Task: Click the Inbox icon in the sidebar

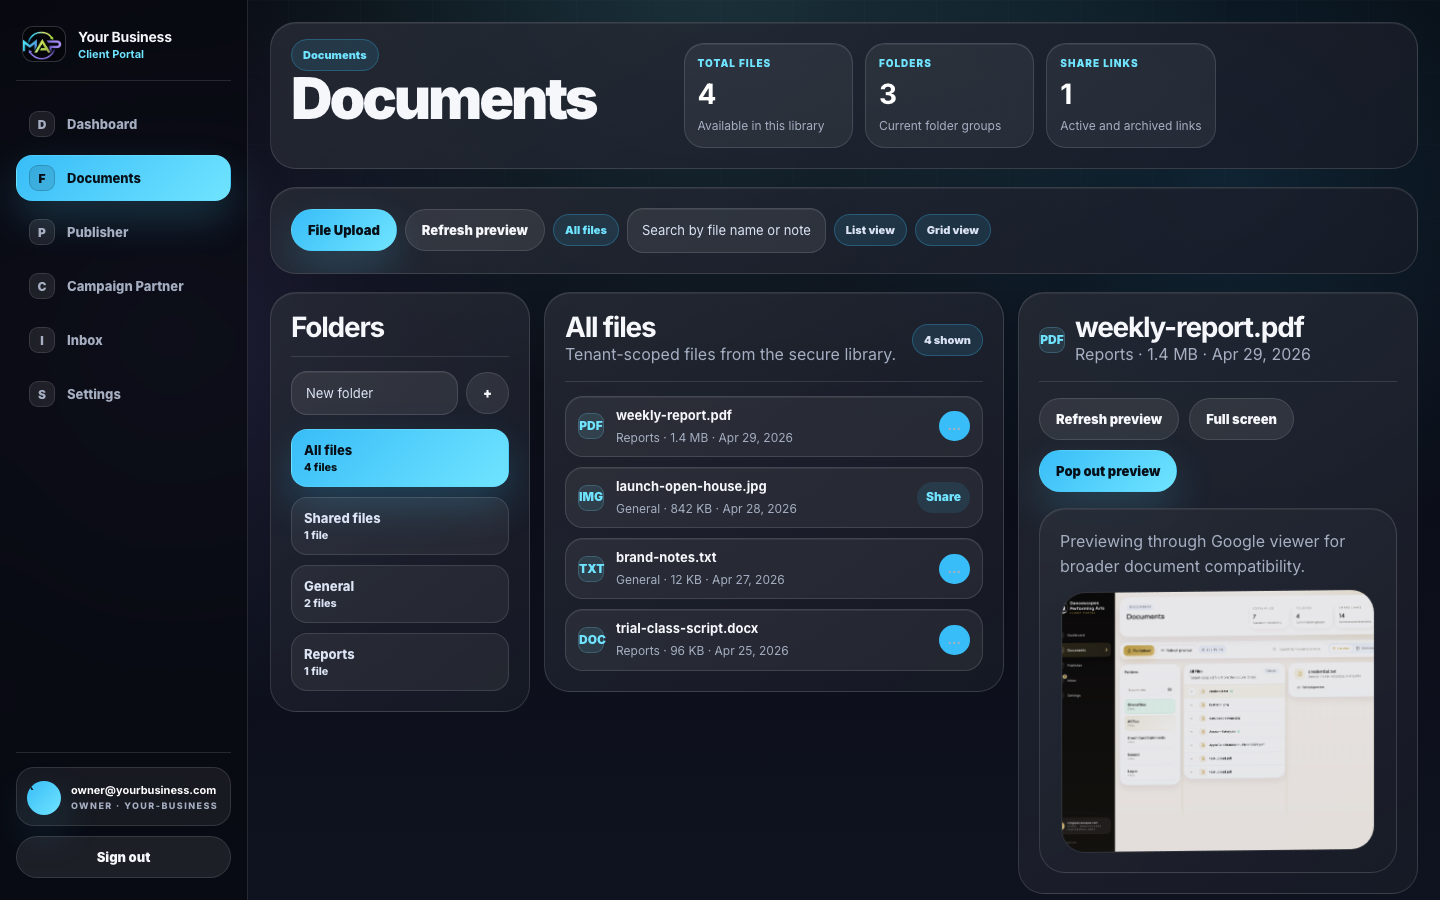Action: (41, 340)
